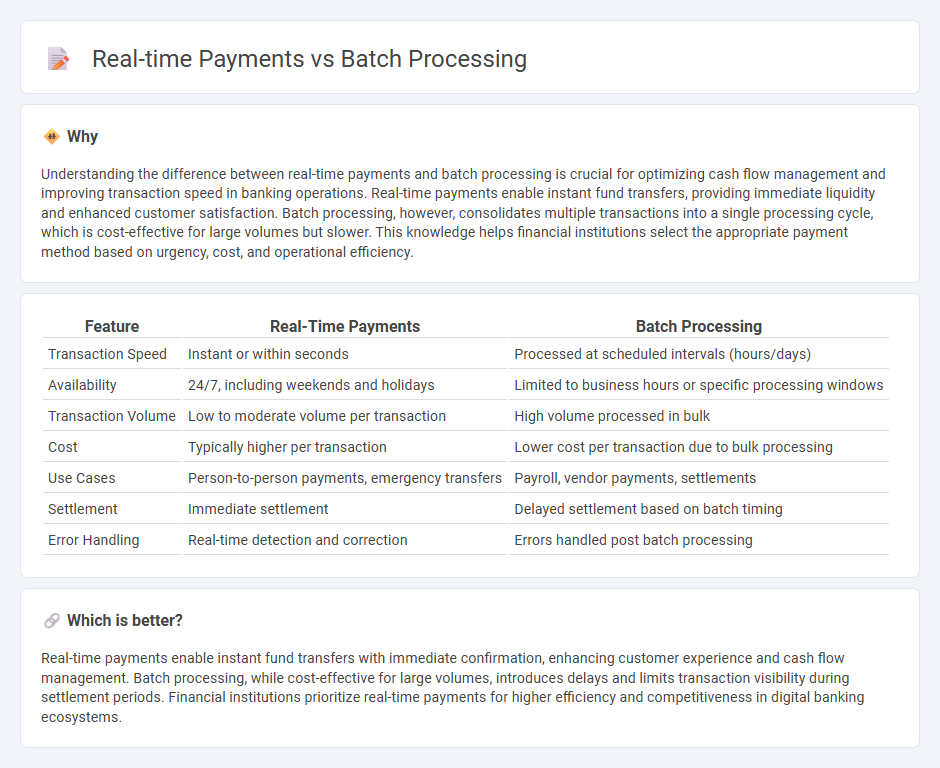Select the Transaction Volume row label

112,416
